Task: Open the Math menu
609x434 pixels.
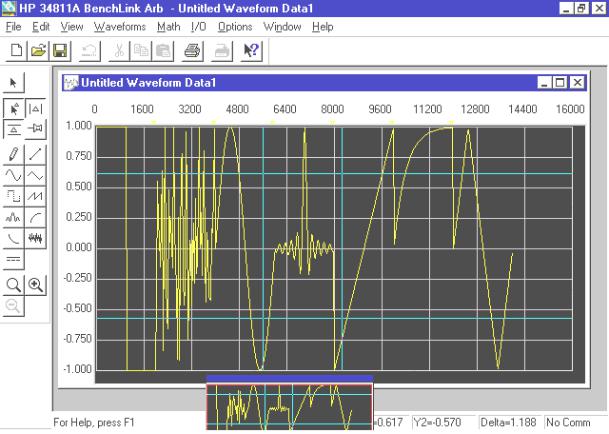Action: tap(169, 27)
